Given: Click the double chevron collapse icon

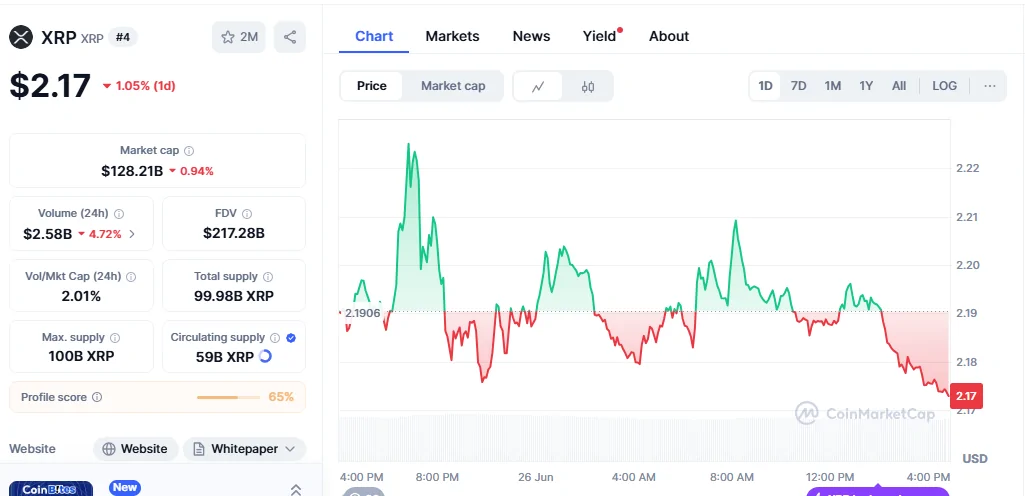Looking at the screenshot, I should [x=295, y=489].
